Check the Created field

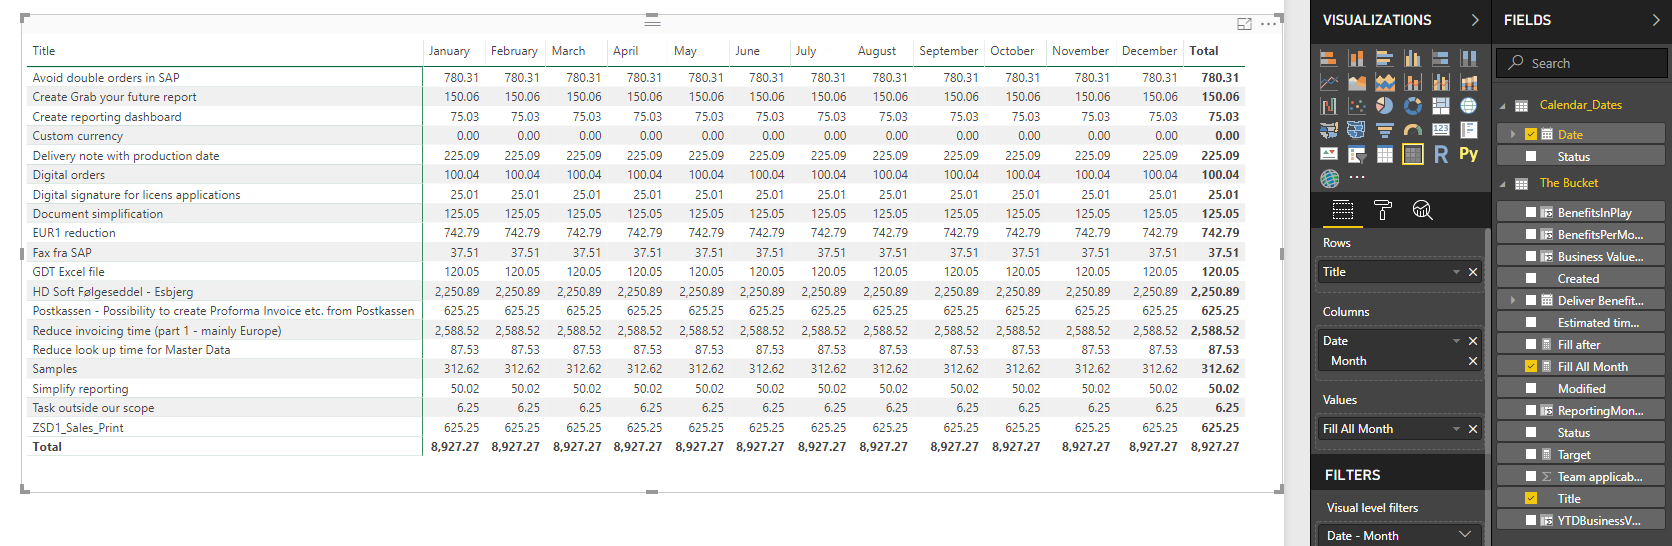1531,278
